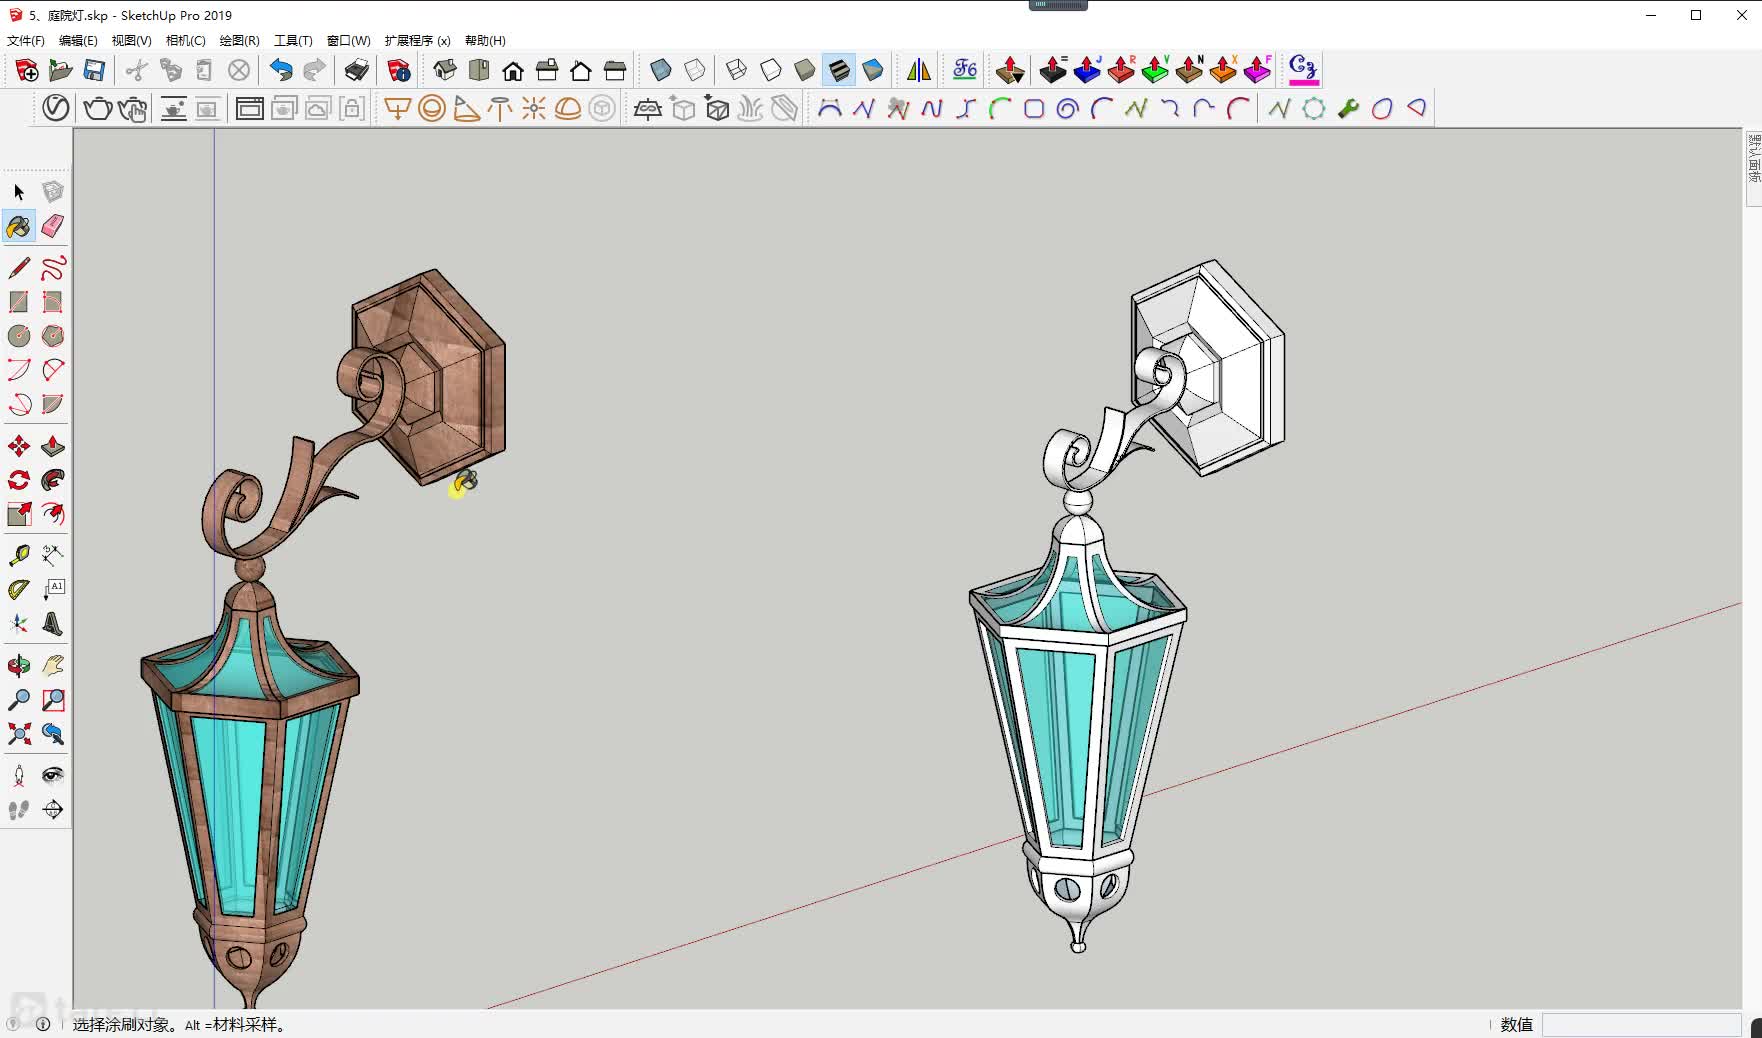The width and height of the screenshot is (1762, 1038).
Task: Switch to Front view house icon
Action: pos(513,70)
